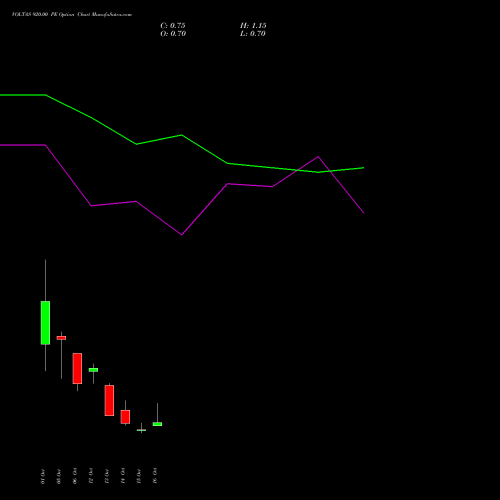Select the tall green candlestick for 01 Oct
Viewport: 500px width, 500px height.
tap(45, 323)
